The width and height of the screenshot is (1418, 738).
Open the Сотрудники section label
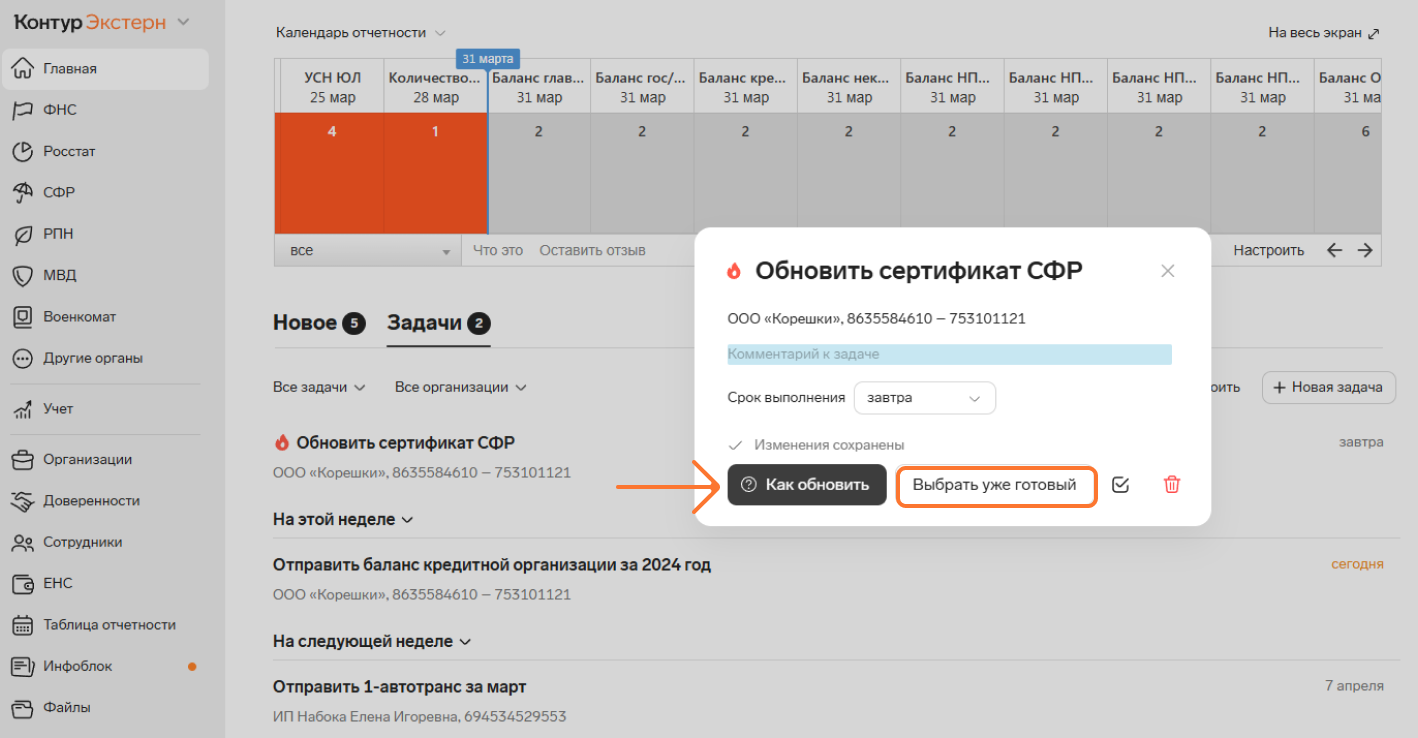click(x=83, y=542)
